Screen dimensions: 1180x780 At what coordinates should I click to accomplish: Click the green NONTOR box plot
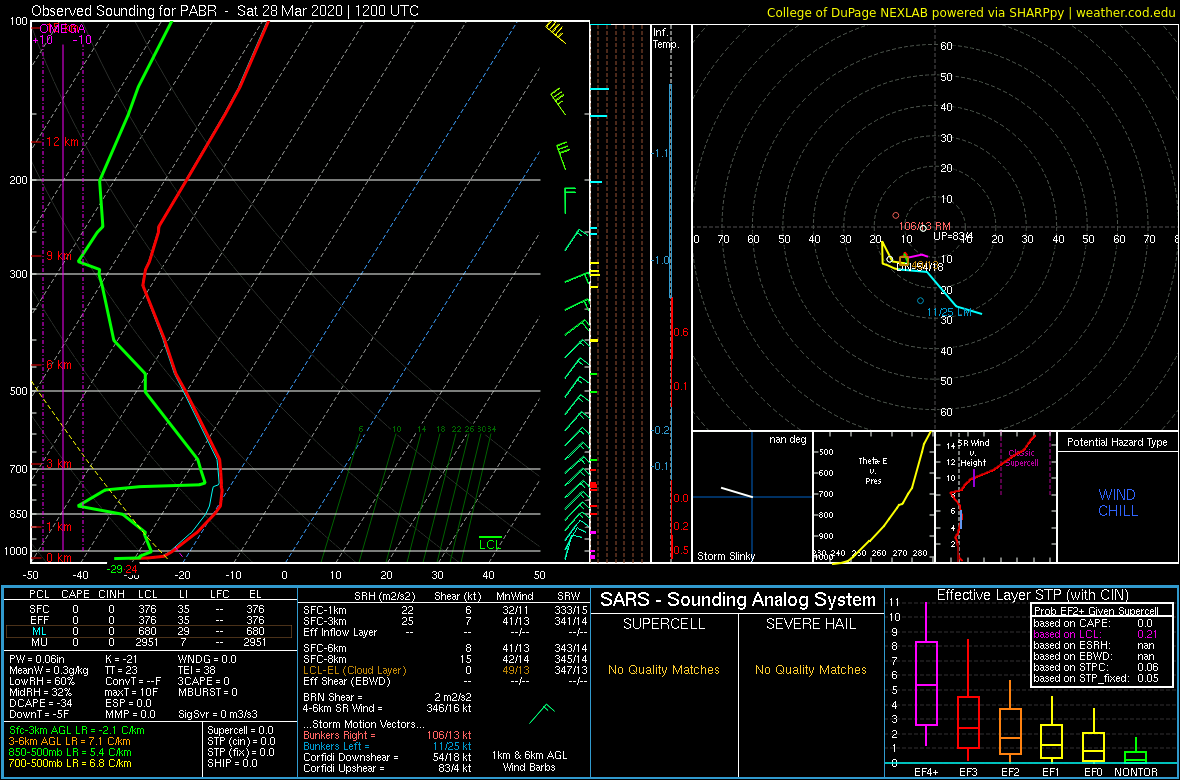point(1136,749)
